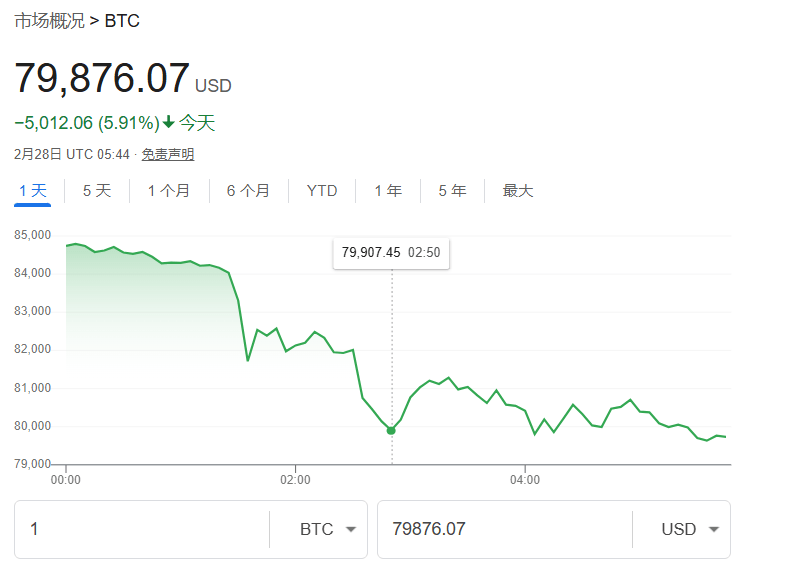Image resolution: width=790 pixels, height=566 pixels.
Task: Click the BTC breadcrumb text
Action: click(x=122, y=21)
